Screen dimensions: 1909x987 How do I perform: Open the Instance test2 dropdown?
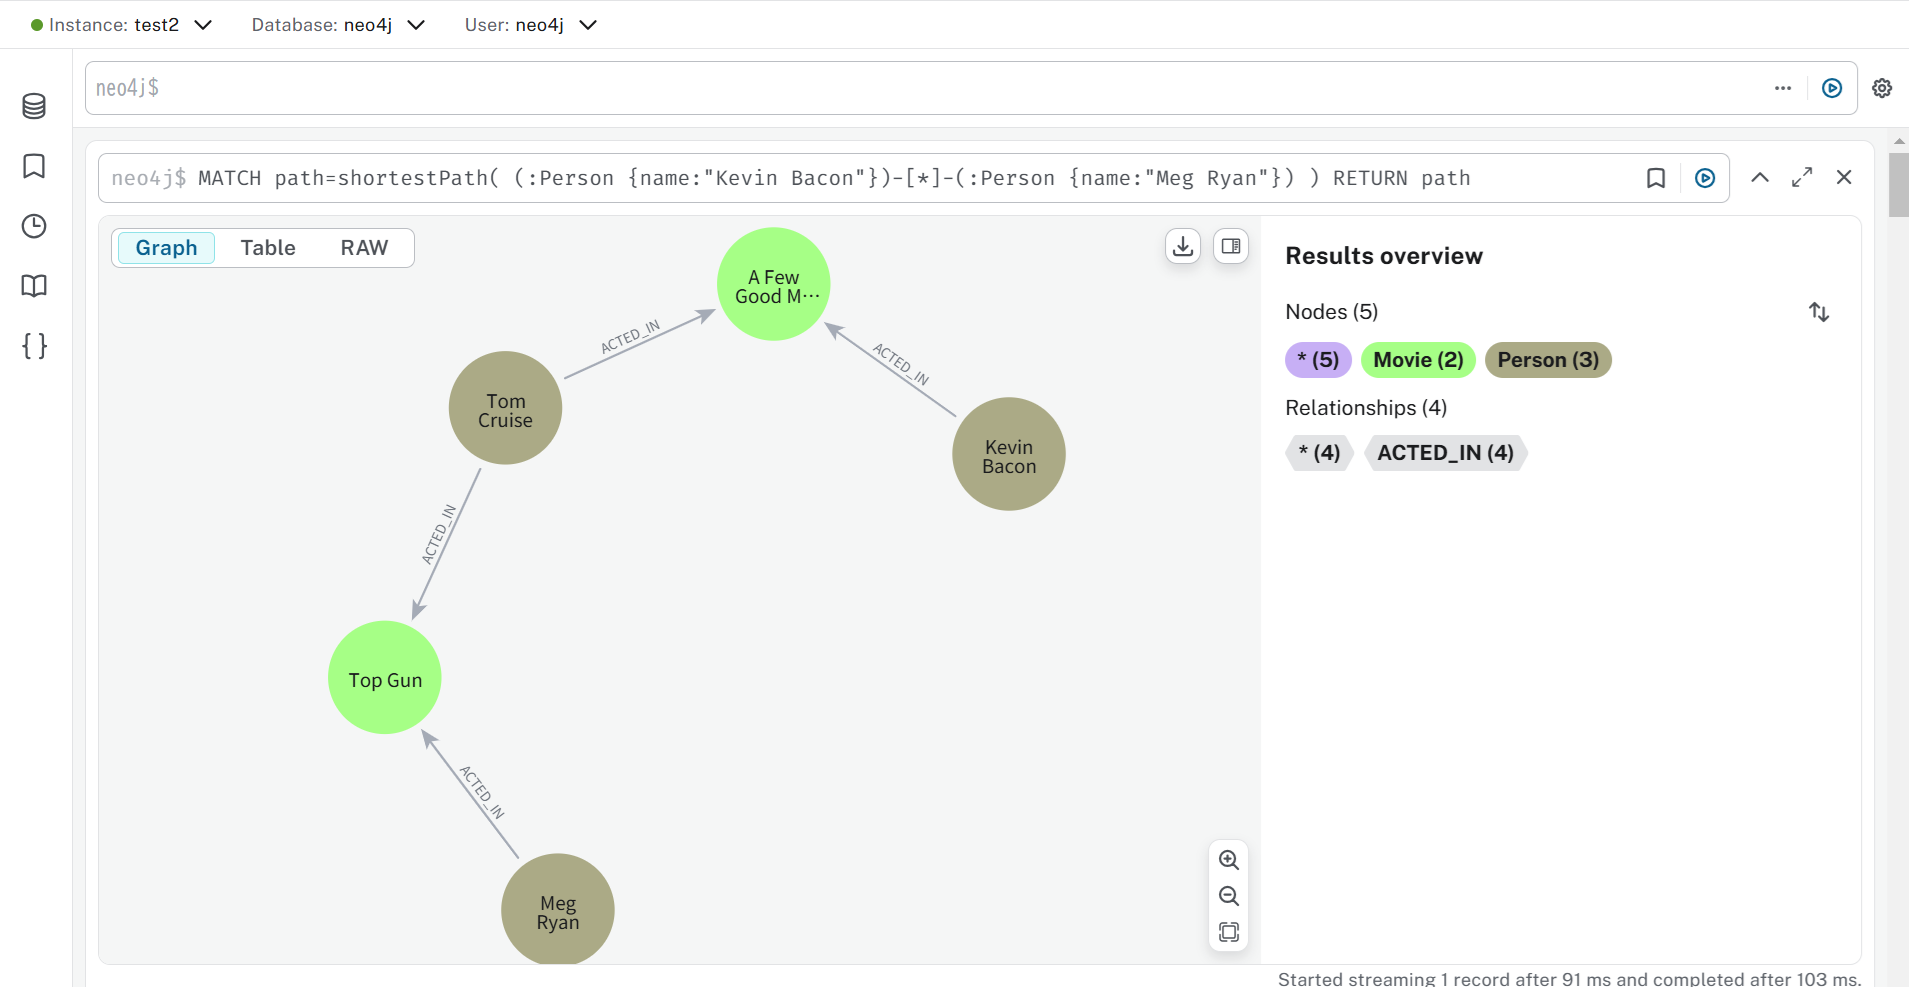[x=204, y=24]
